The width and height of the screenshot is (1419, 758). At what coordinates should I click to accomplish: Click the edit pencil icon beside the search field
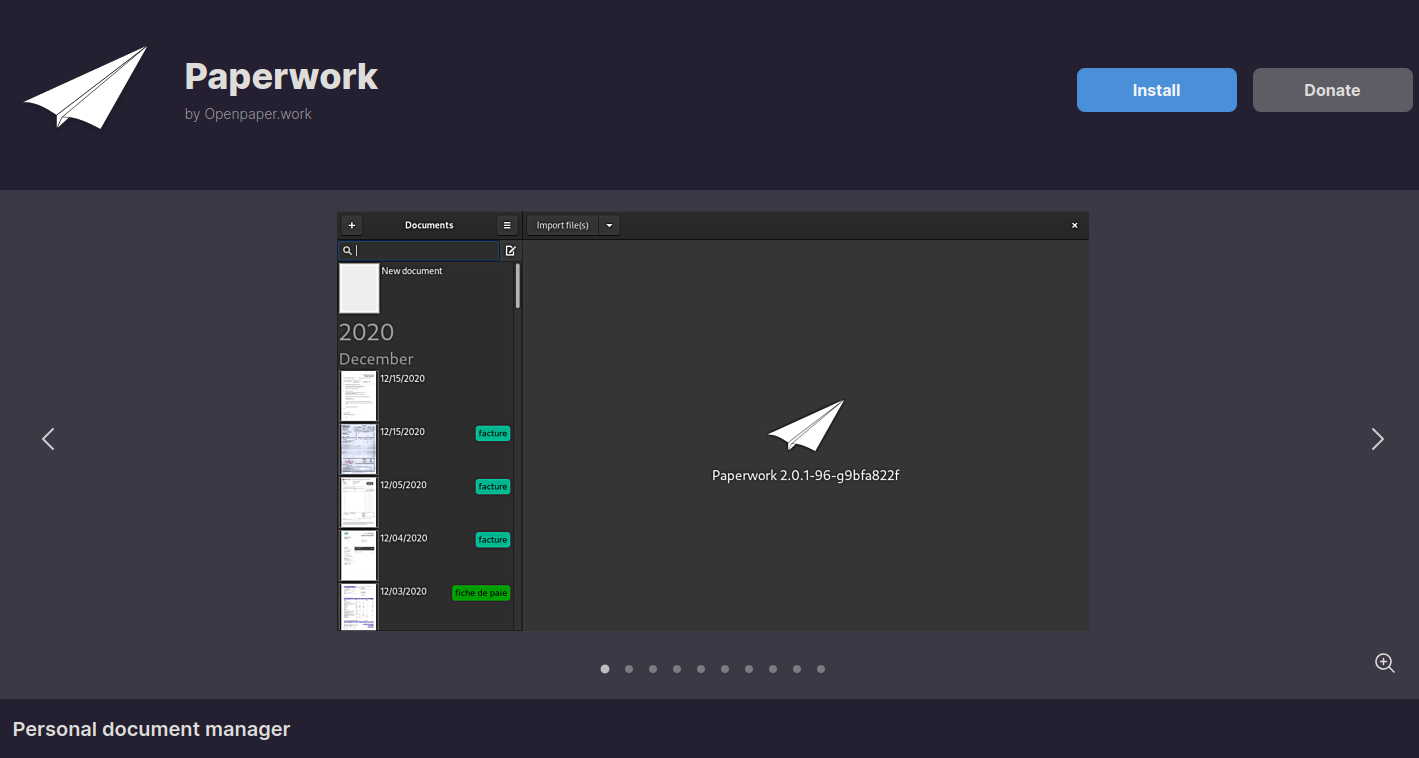pyautogui.click(x=510, y=251)
